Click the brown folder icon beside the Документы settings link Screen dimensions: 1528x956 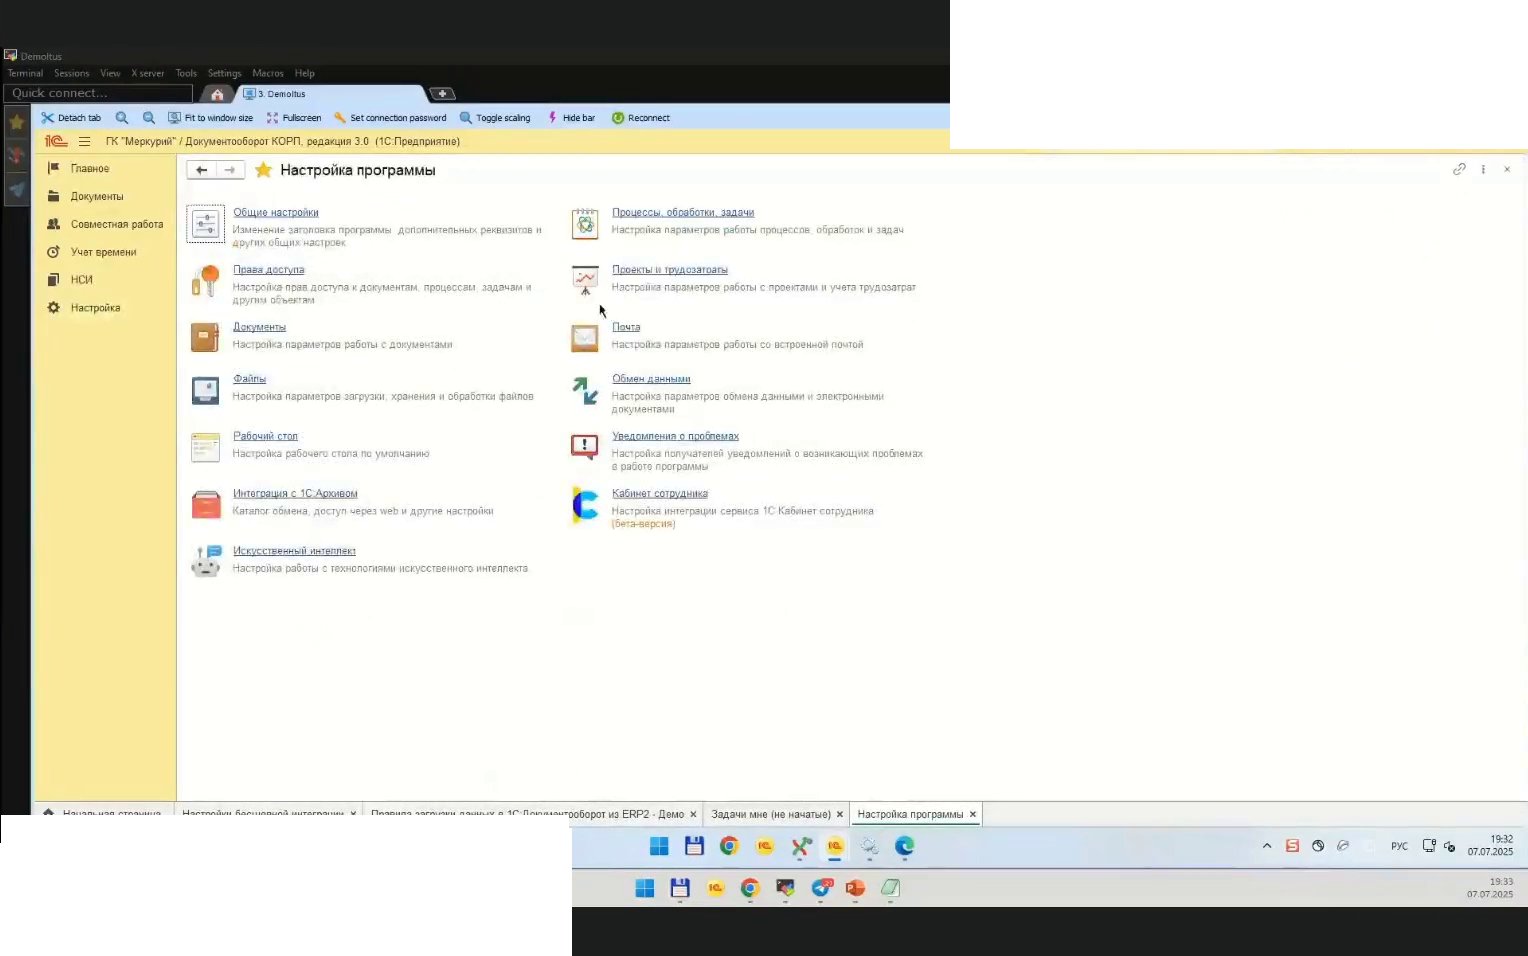tap(205, 337)
